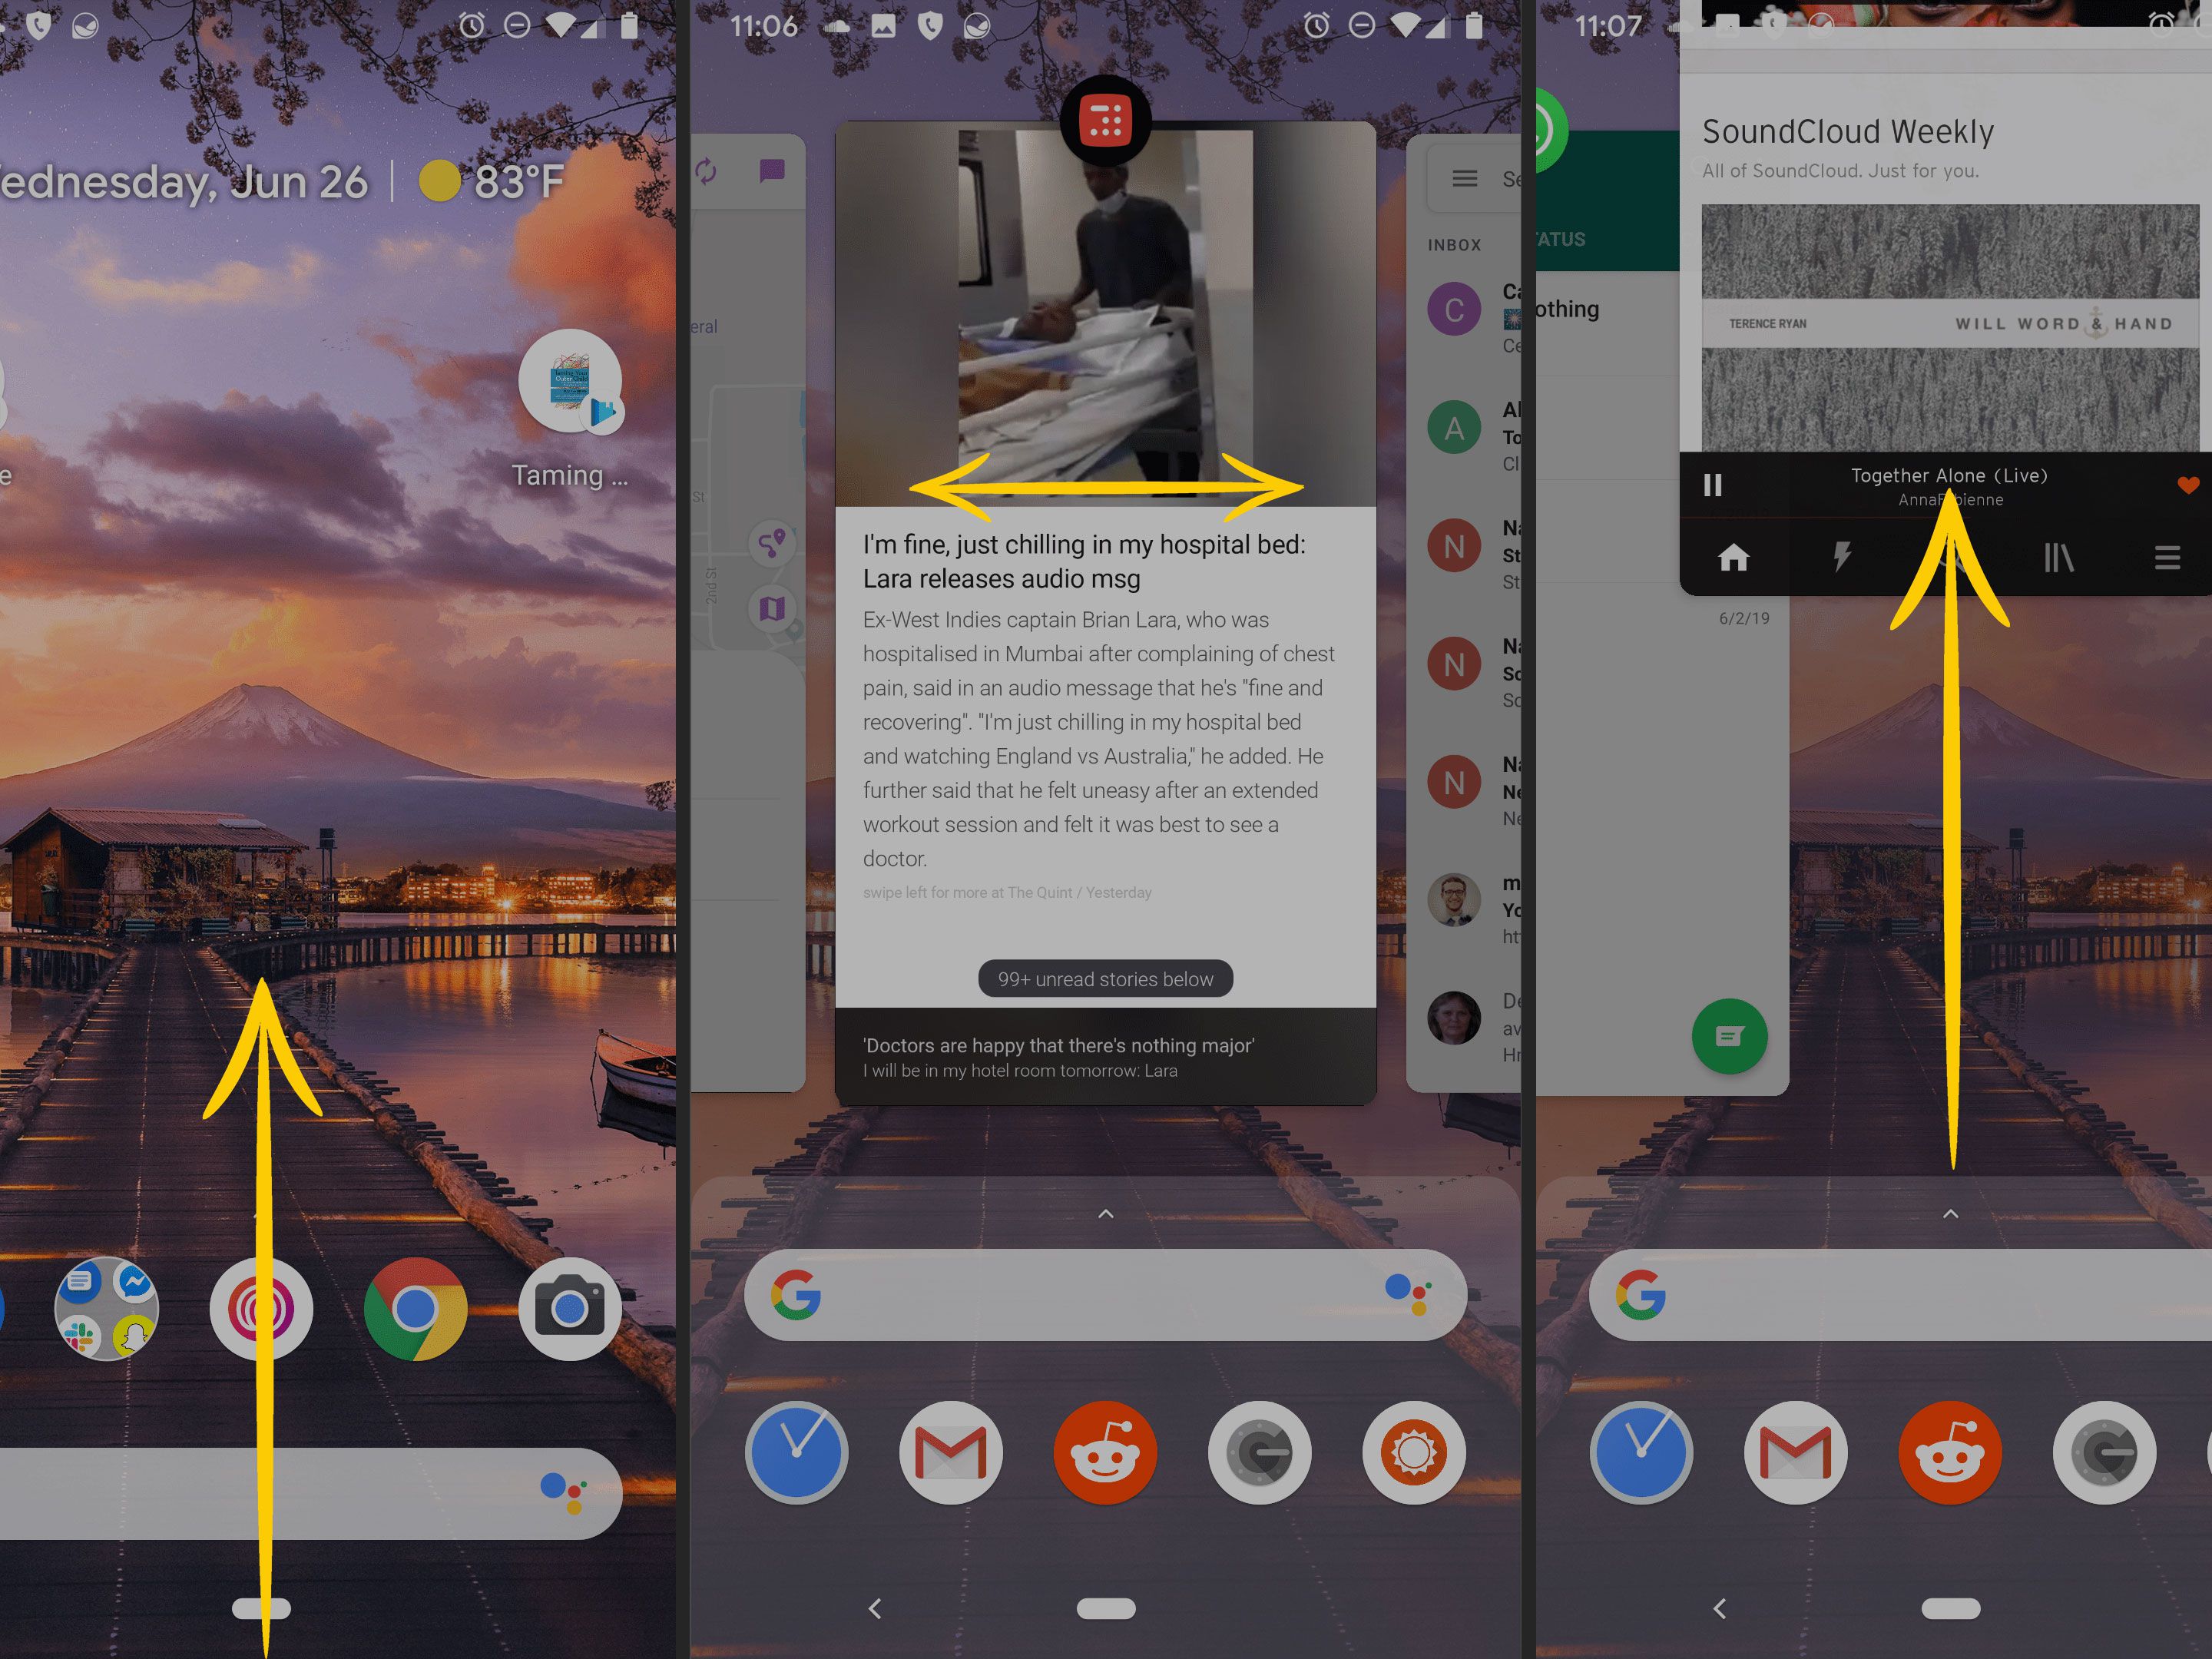This screenshot has width=2212, height=1659.
Task: Open the SoundCloud home tab
Action: tap(1733, 557)
